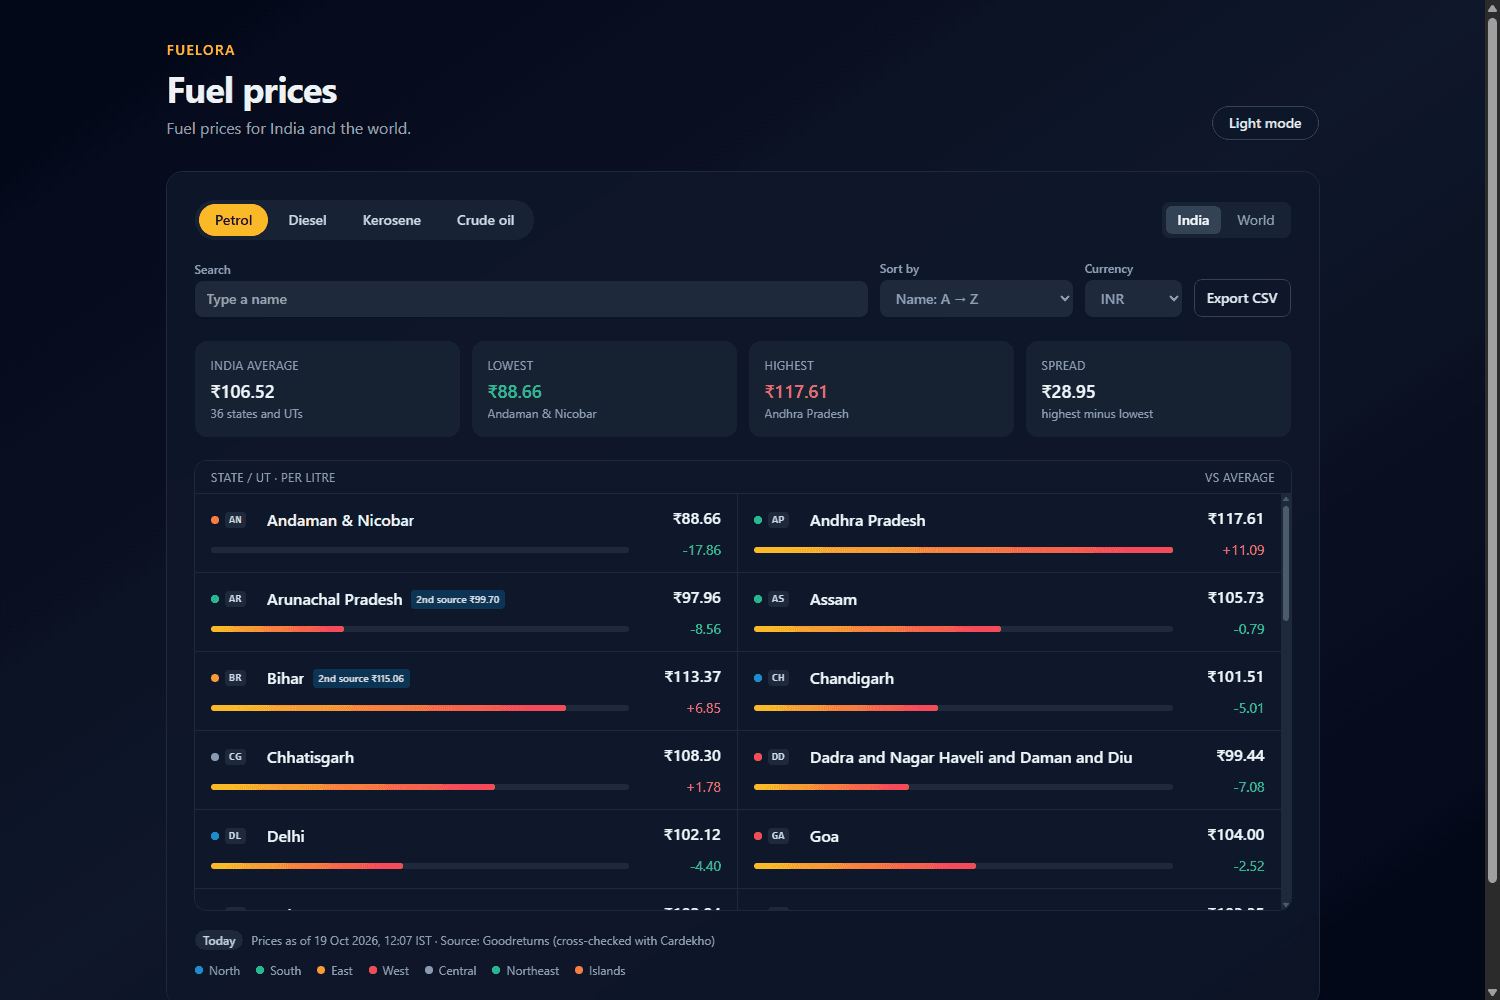Viewport: 1500px width, 1000px height.
Task: Select the Chhatisgarh state name
Action: pyautogui.click(x=310, y=758)
